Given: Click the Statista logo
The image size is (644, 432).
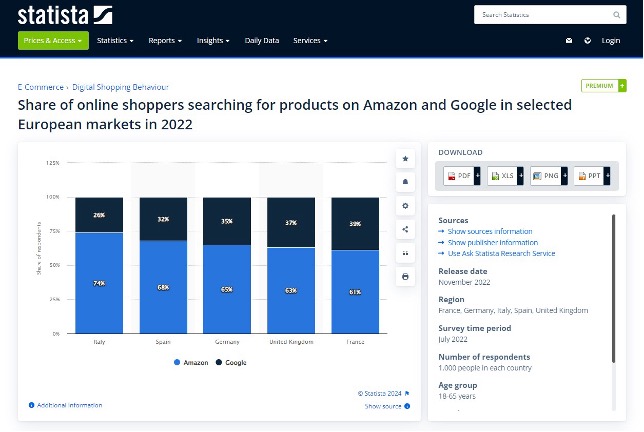Looking at the screenshot, I should coord(66,15).
